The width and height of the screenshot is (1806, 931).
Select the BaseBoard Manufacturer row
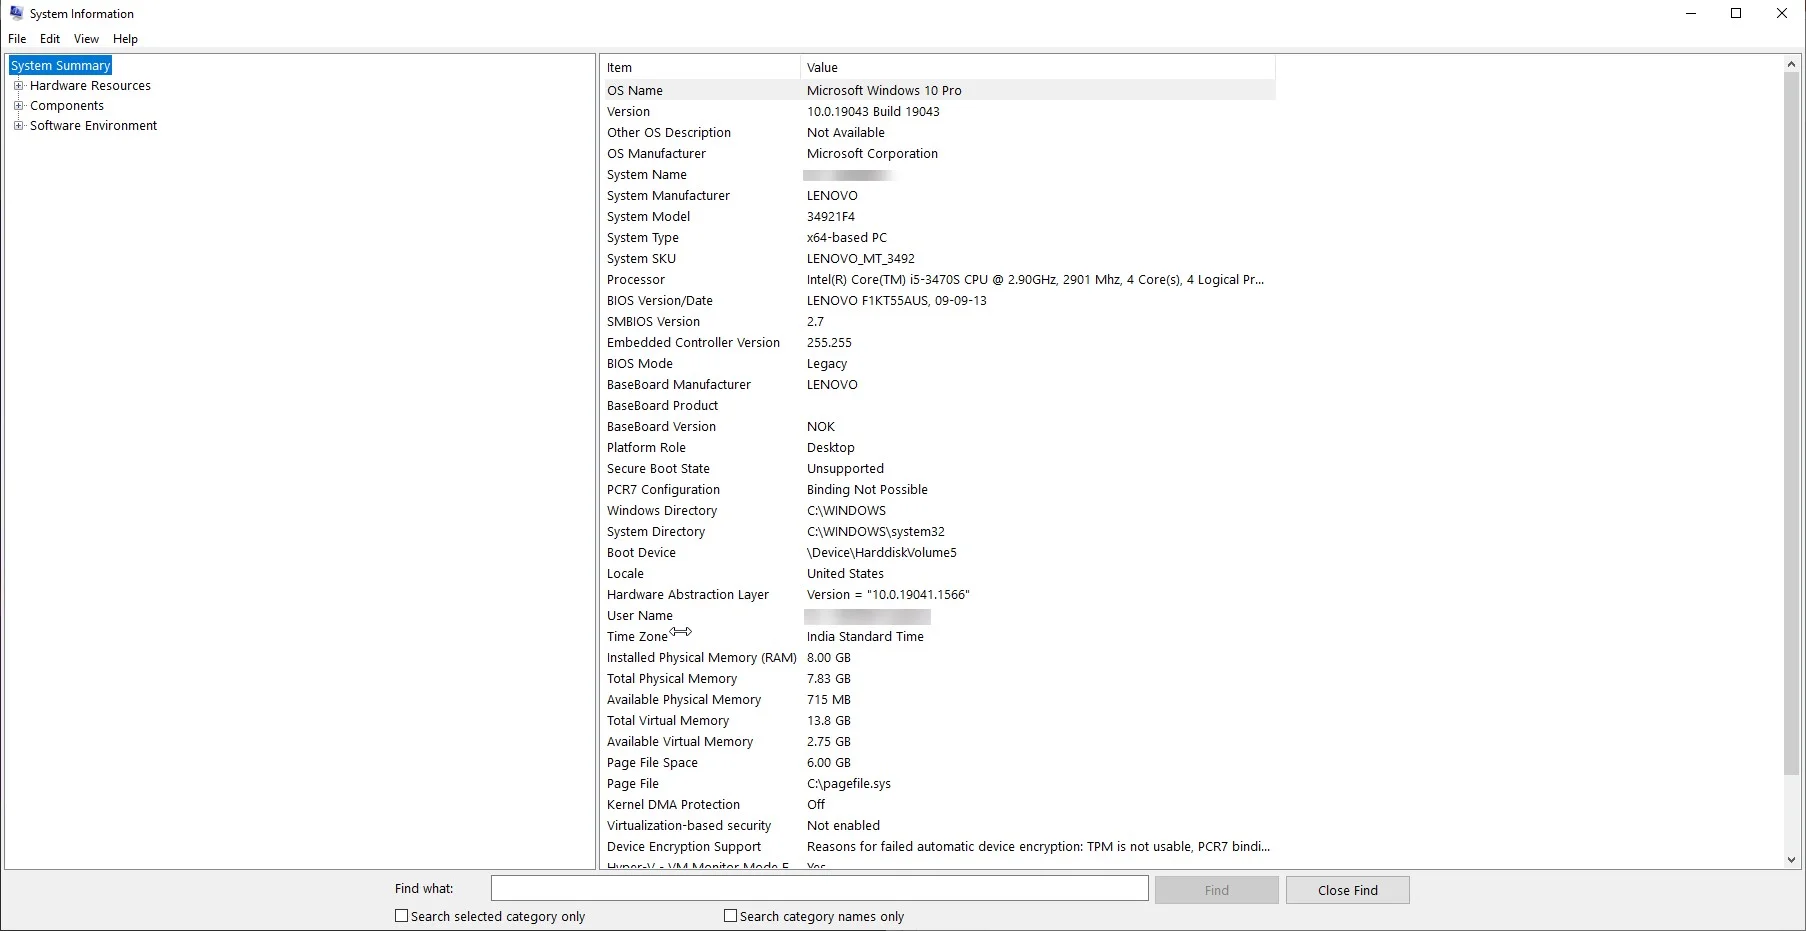(938, 385)
